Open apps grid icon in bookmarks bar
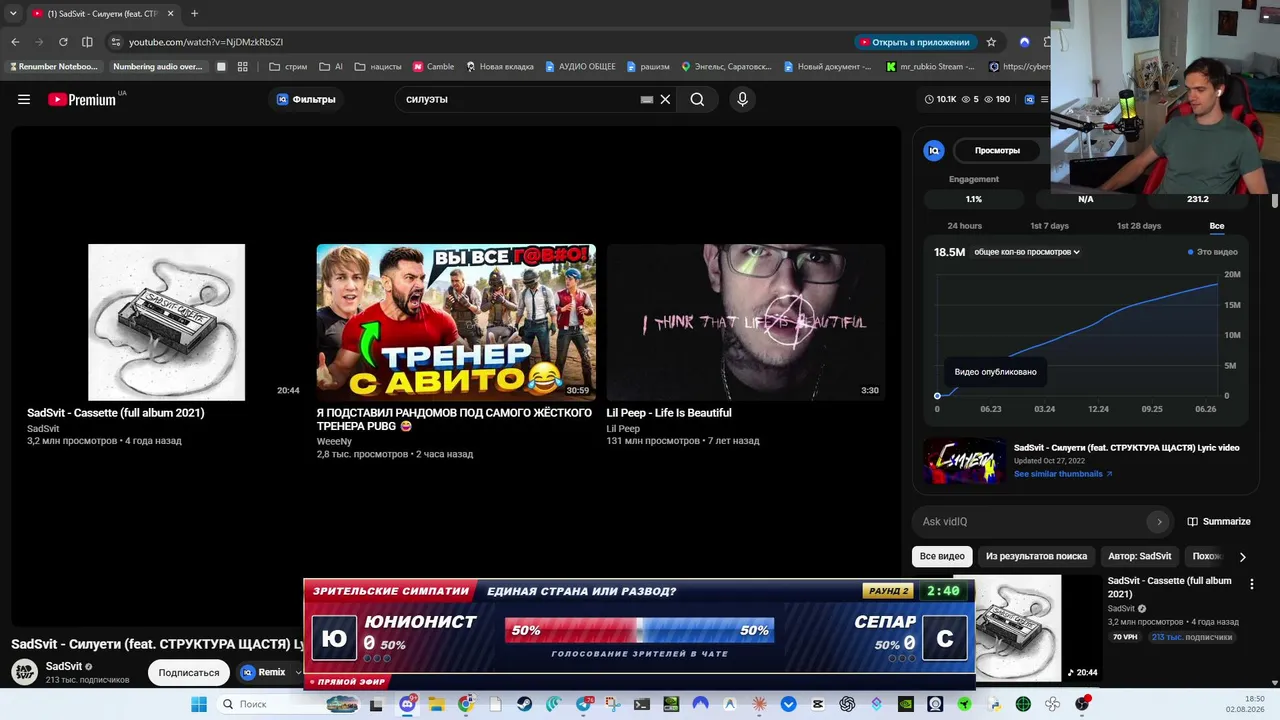The height and width of the screenshot is (720, 1280). tap(243, 67)
